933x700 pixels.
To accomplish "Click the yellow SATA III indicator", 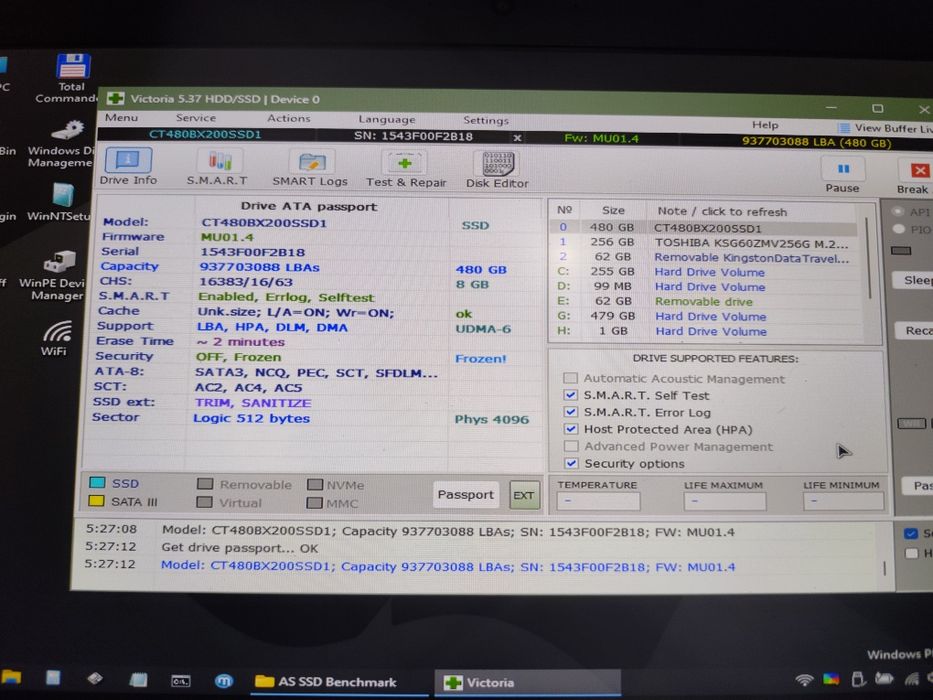I will (x=96, y=501).
